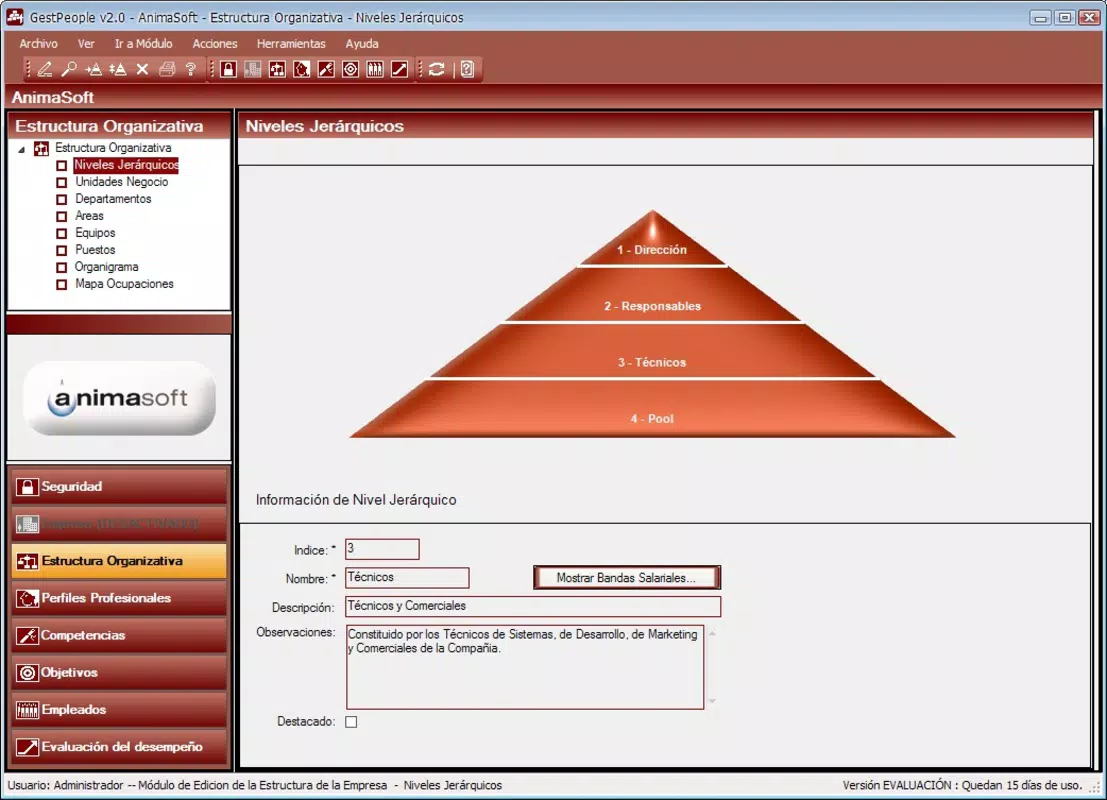Select Niveles Jerárquicos in the tree
Viewport: 1107px width, 800px height.
click(126, 165)
